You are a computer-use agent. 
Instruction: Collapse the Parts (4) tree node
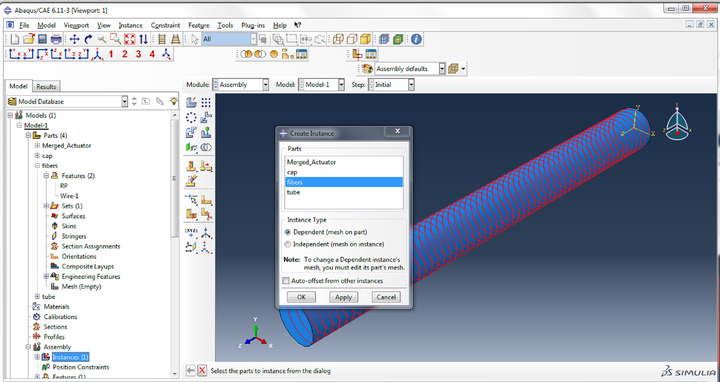[x=28, y=135]
